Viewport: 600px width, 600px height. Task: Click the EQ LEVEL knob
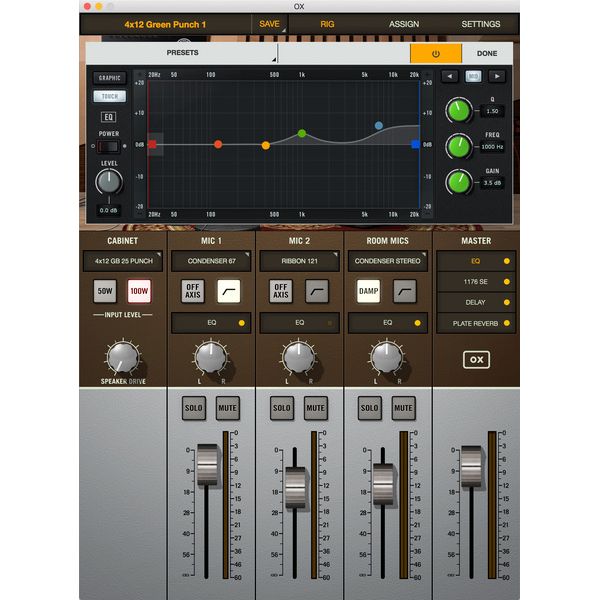(109, 181)
